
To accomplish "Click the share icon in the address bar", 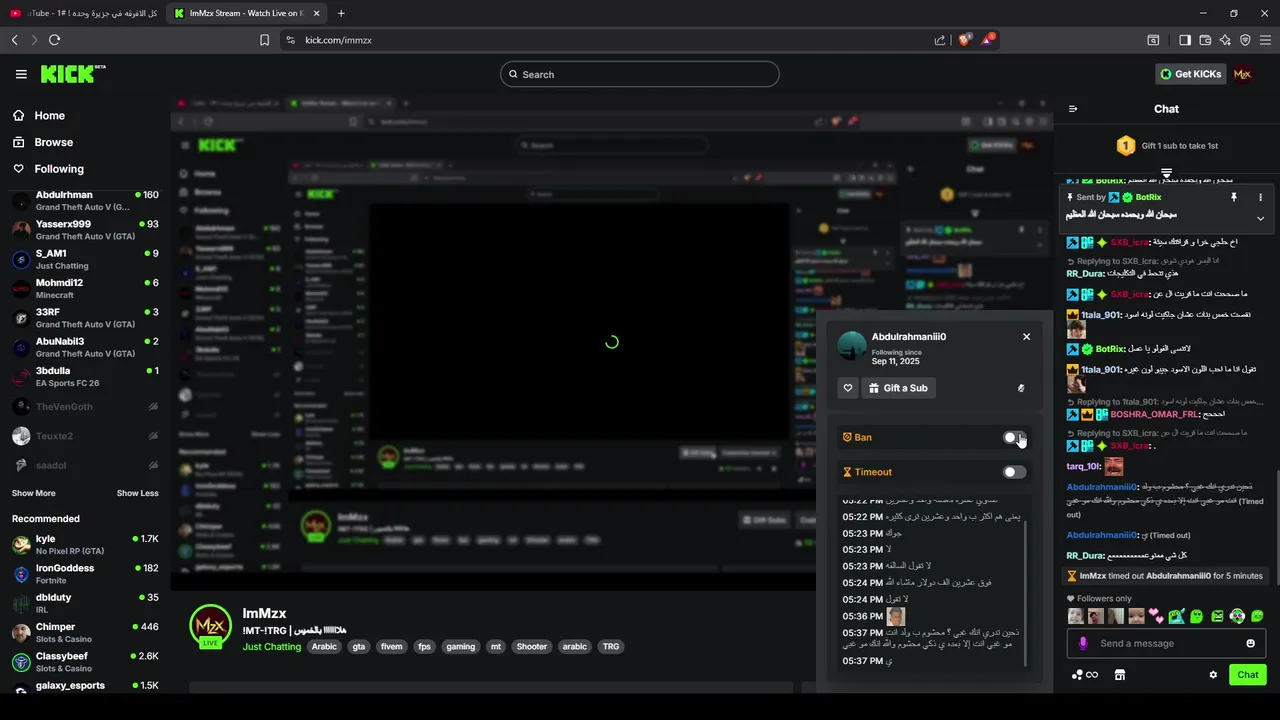I will click(940, 40).
